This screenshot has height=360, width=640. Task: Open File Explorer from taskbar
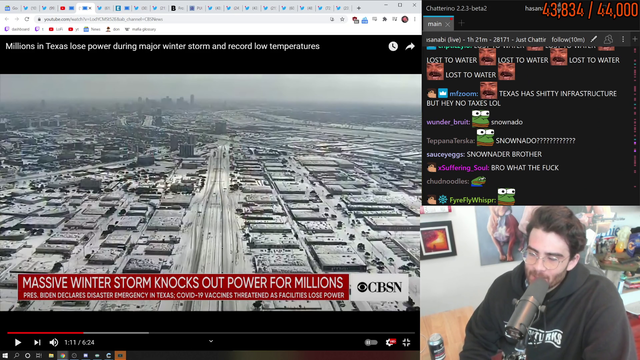51,356
